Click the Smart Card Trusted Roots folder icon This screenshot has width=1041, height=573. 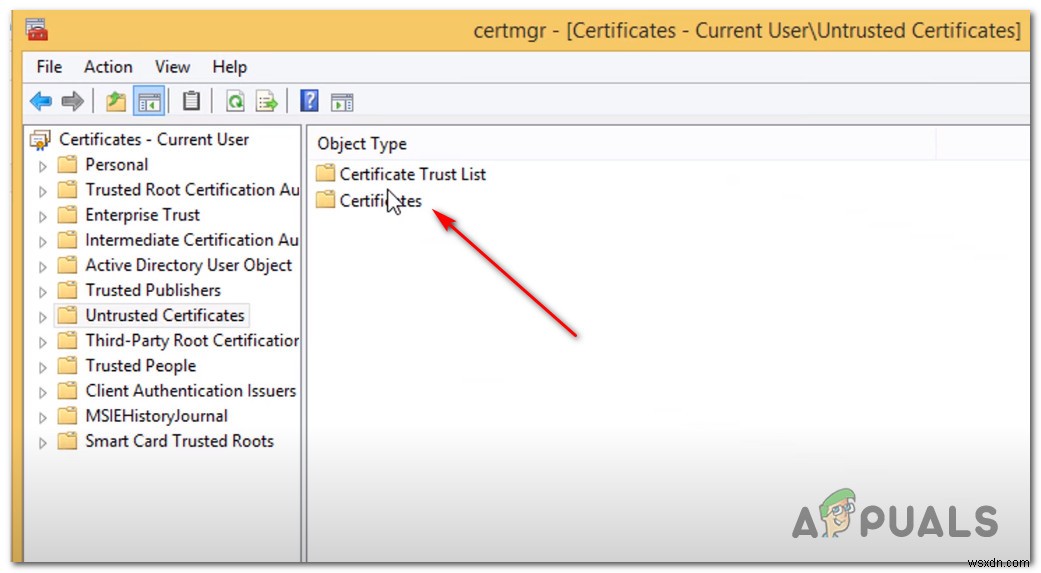tap(67, 442)
